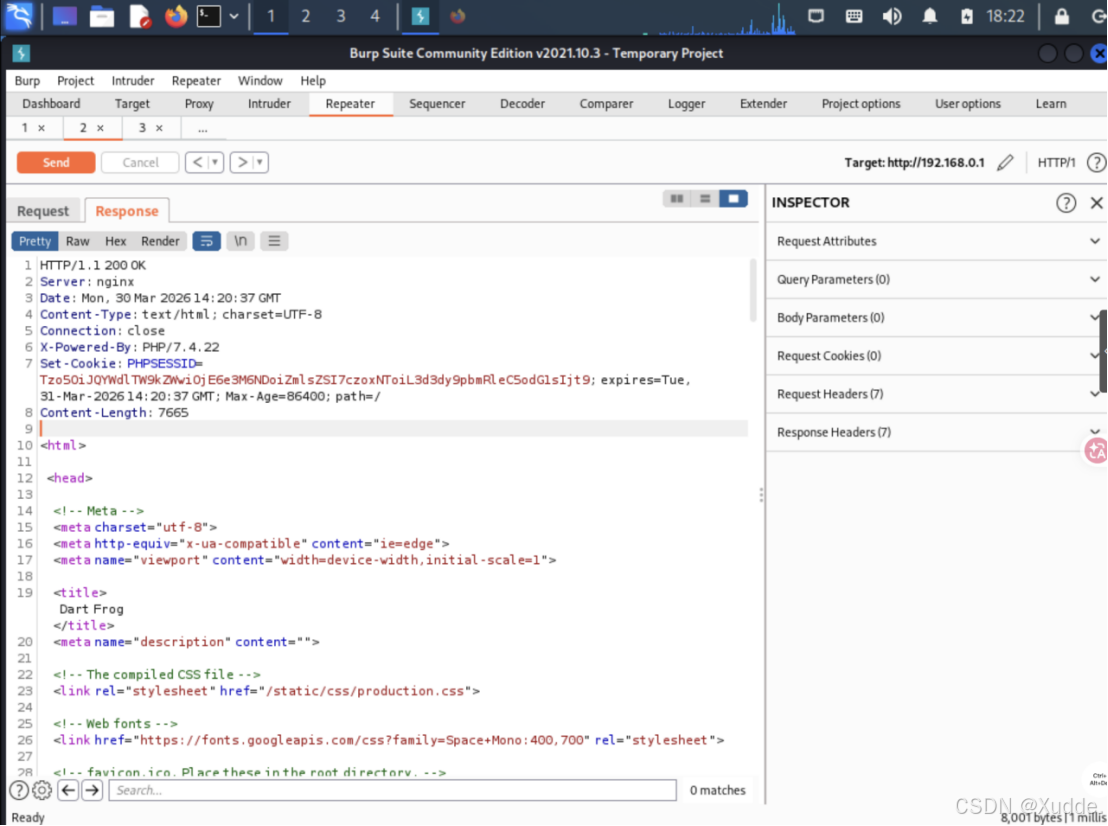
Task: Open search settings gear icon
Action: tap(42, 790)
